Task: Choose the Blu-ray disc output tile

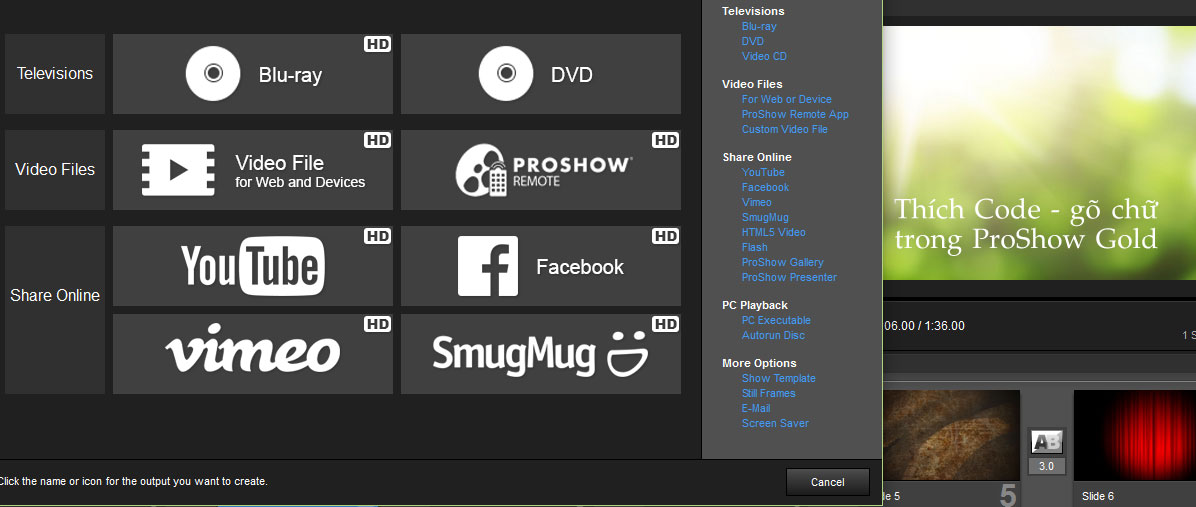Action: (252, 74)
